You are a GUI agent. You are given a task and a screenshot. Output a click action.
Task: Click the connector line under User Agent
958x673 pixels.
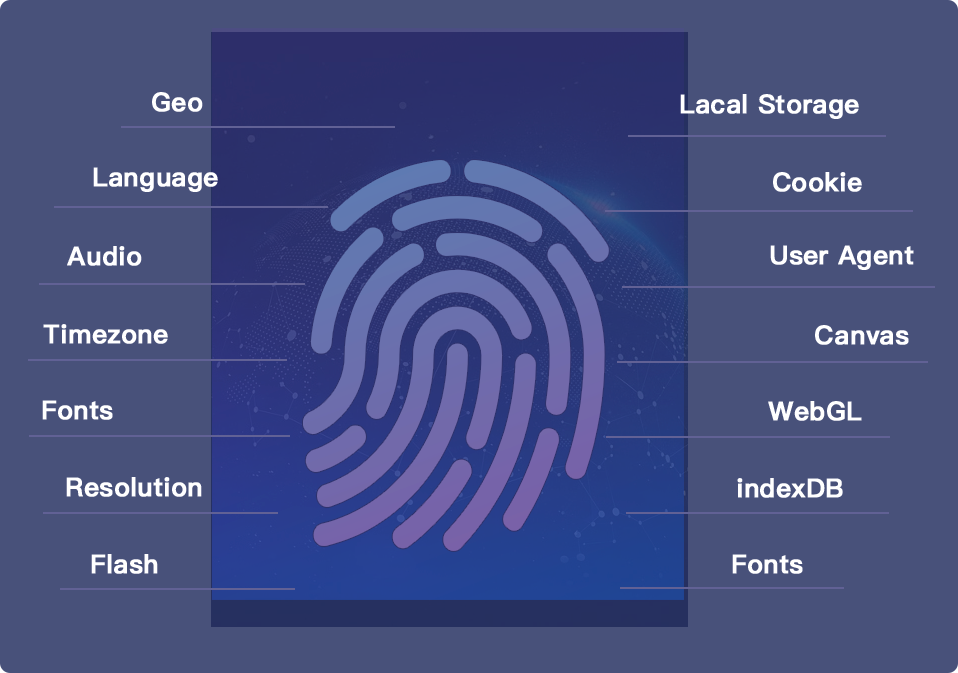coord(778,287)
